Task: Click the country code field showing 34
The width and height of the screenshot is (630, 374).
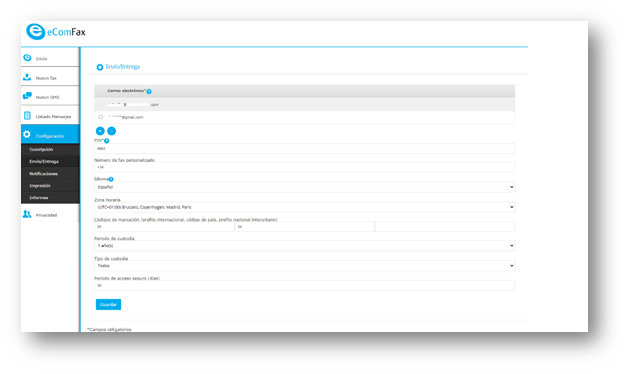Action: coord(304,227)
